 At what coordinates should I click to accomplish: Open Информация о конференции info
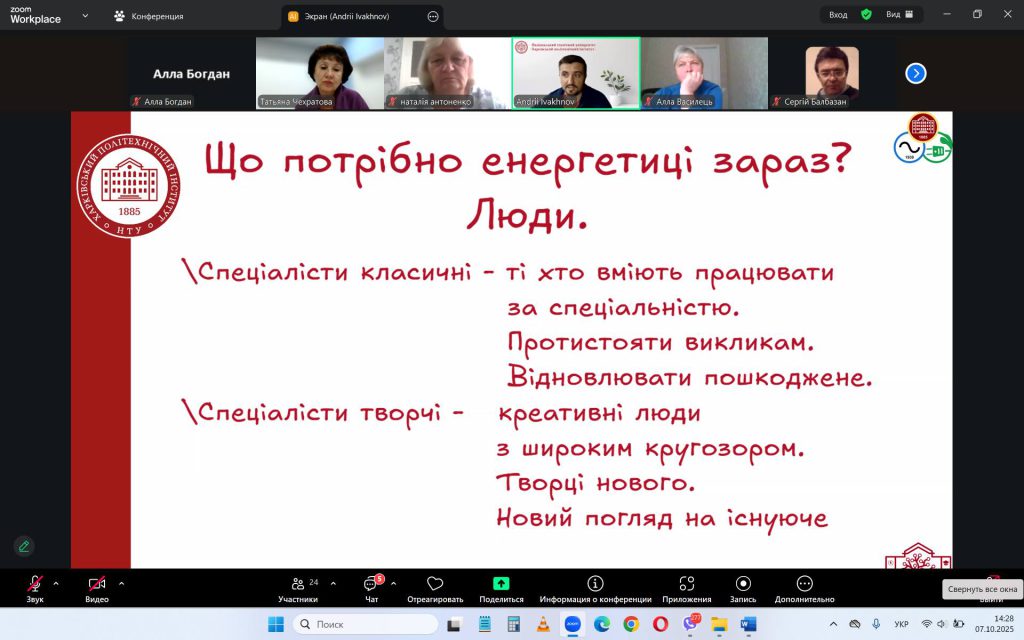595,588
